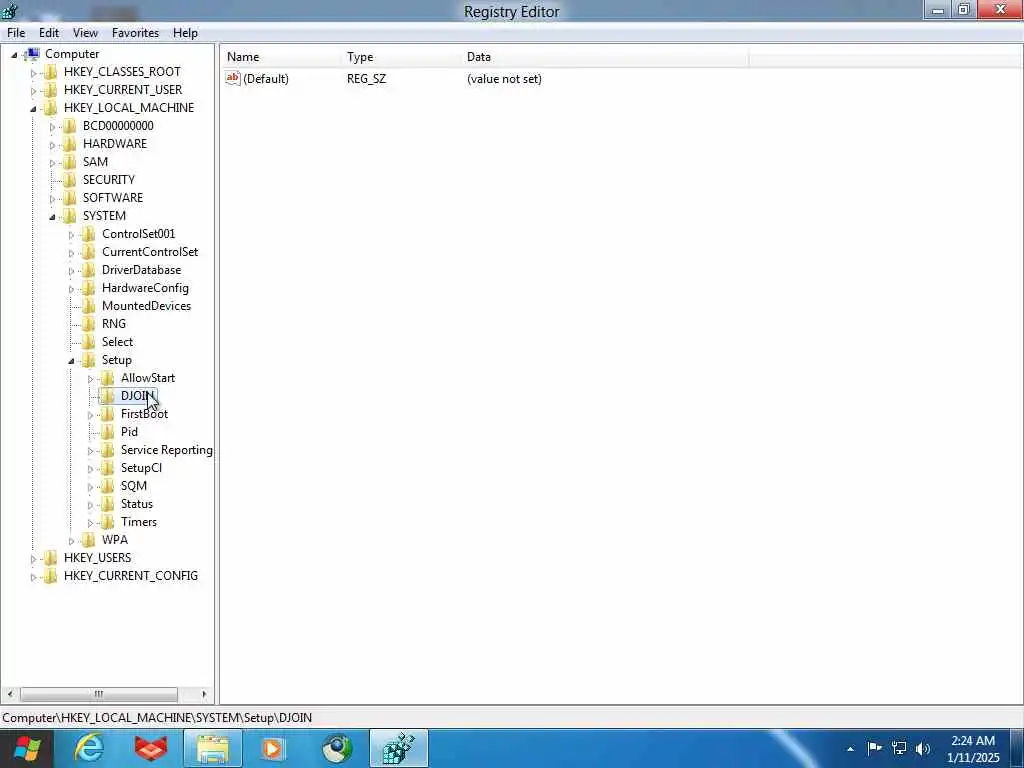This screenshot has width=1024, height=768.
Task: Click the tree horizontal scrollbar thumb
Action: (99, 694)
